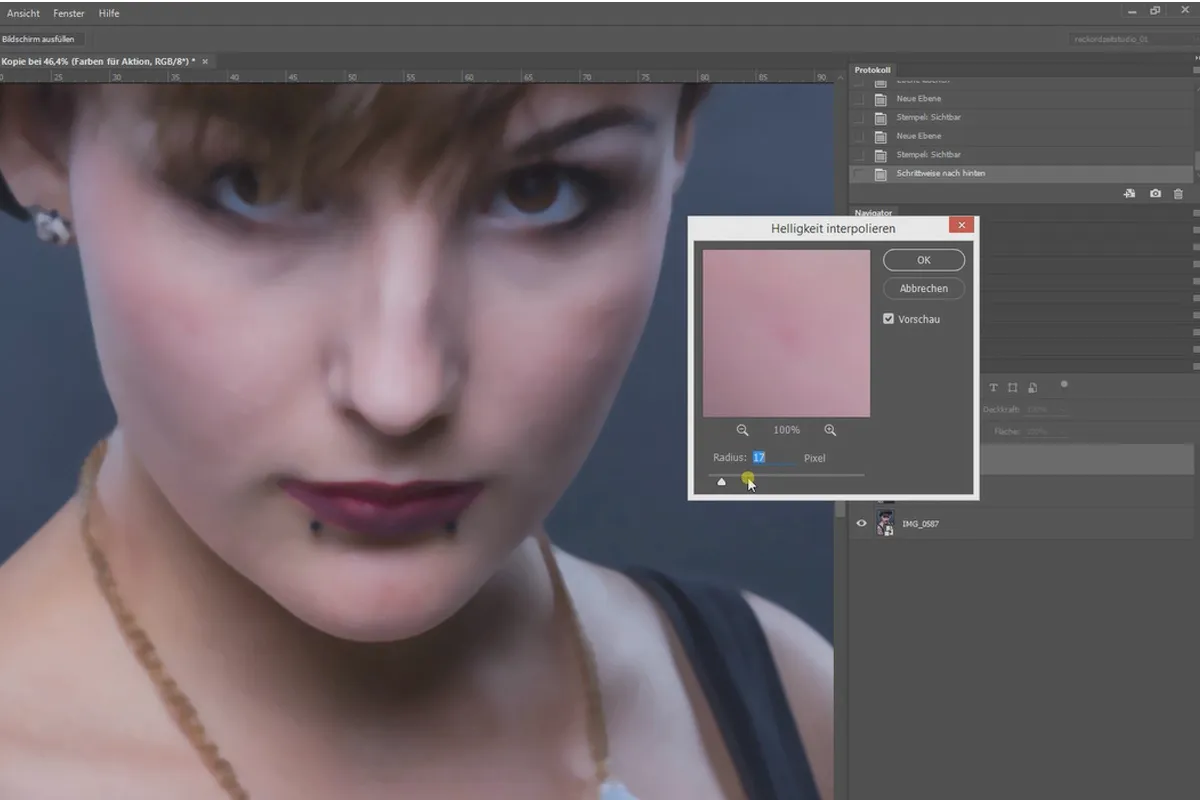Zoom in the filter preview with plus magnifier
This screenshot has height=800, width=1200.
click(x=830, y=430)
